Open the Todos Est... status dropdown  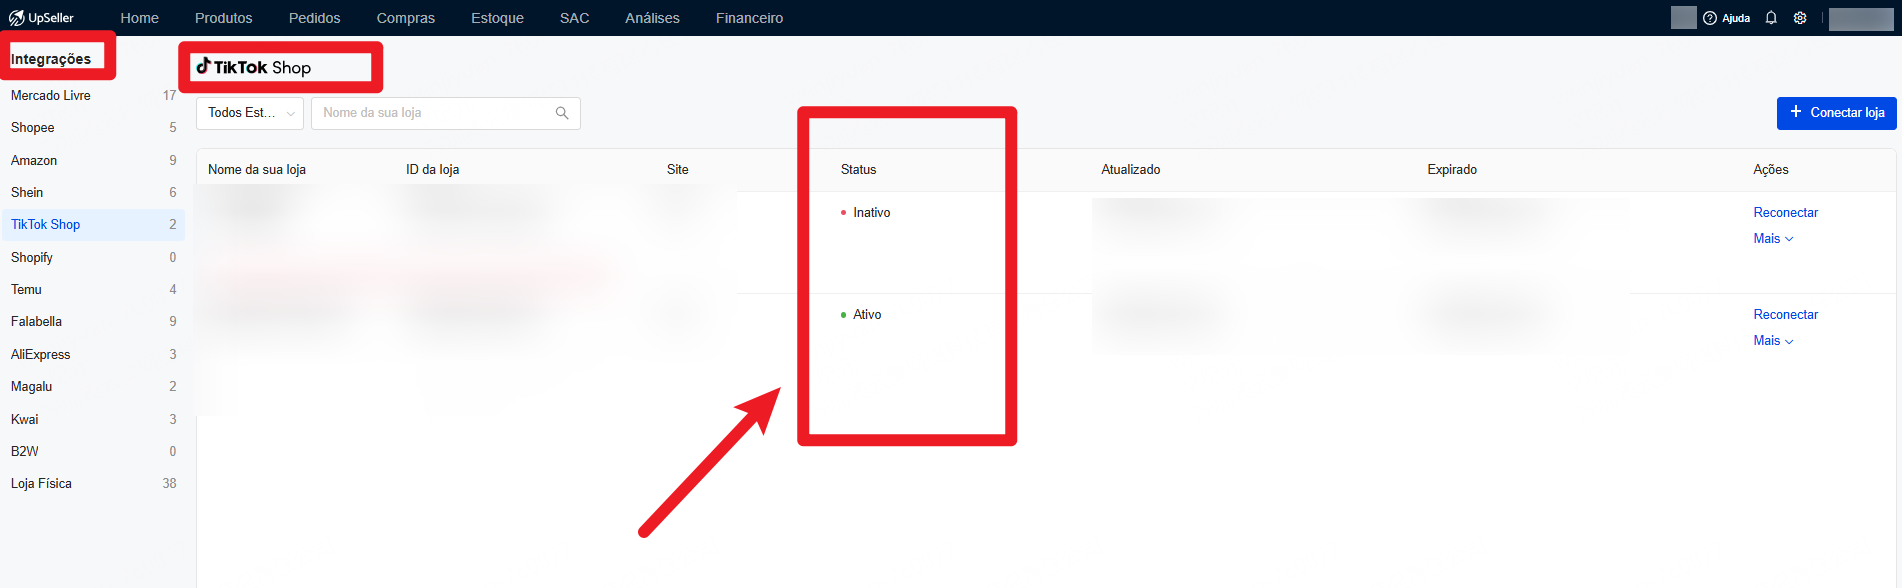click(250, 113)
